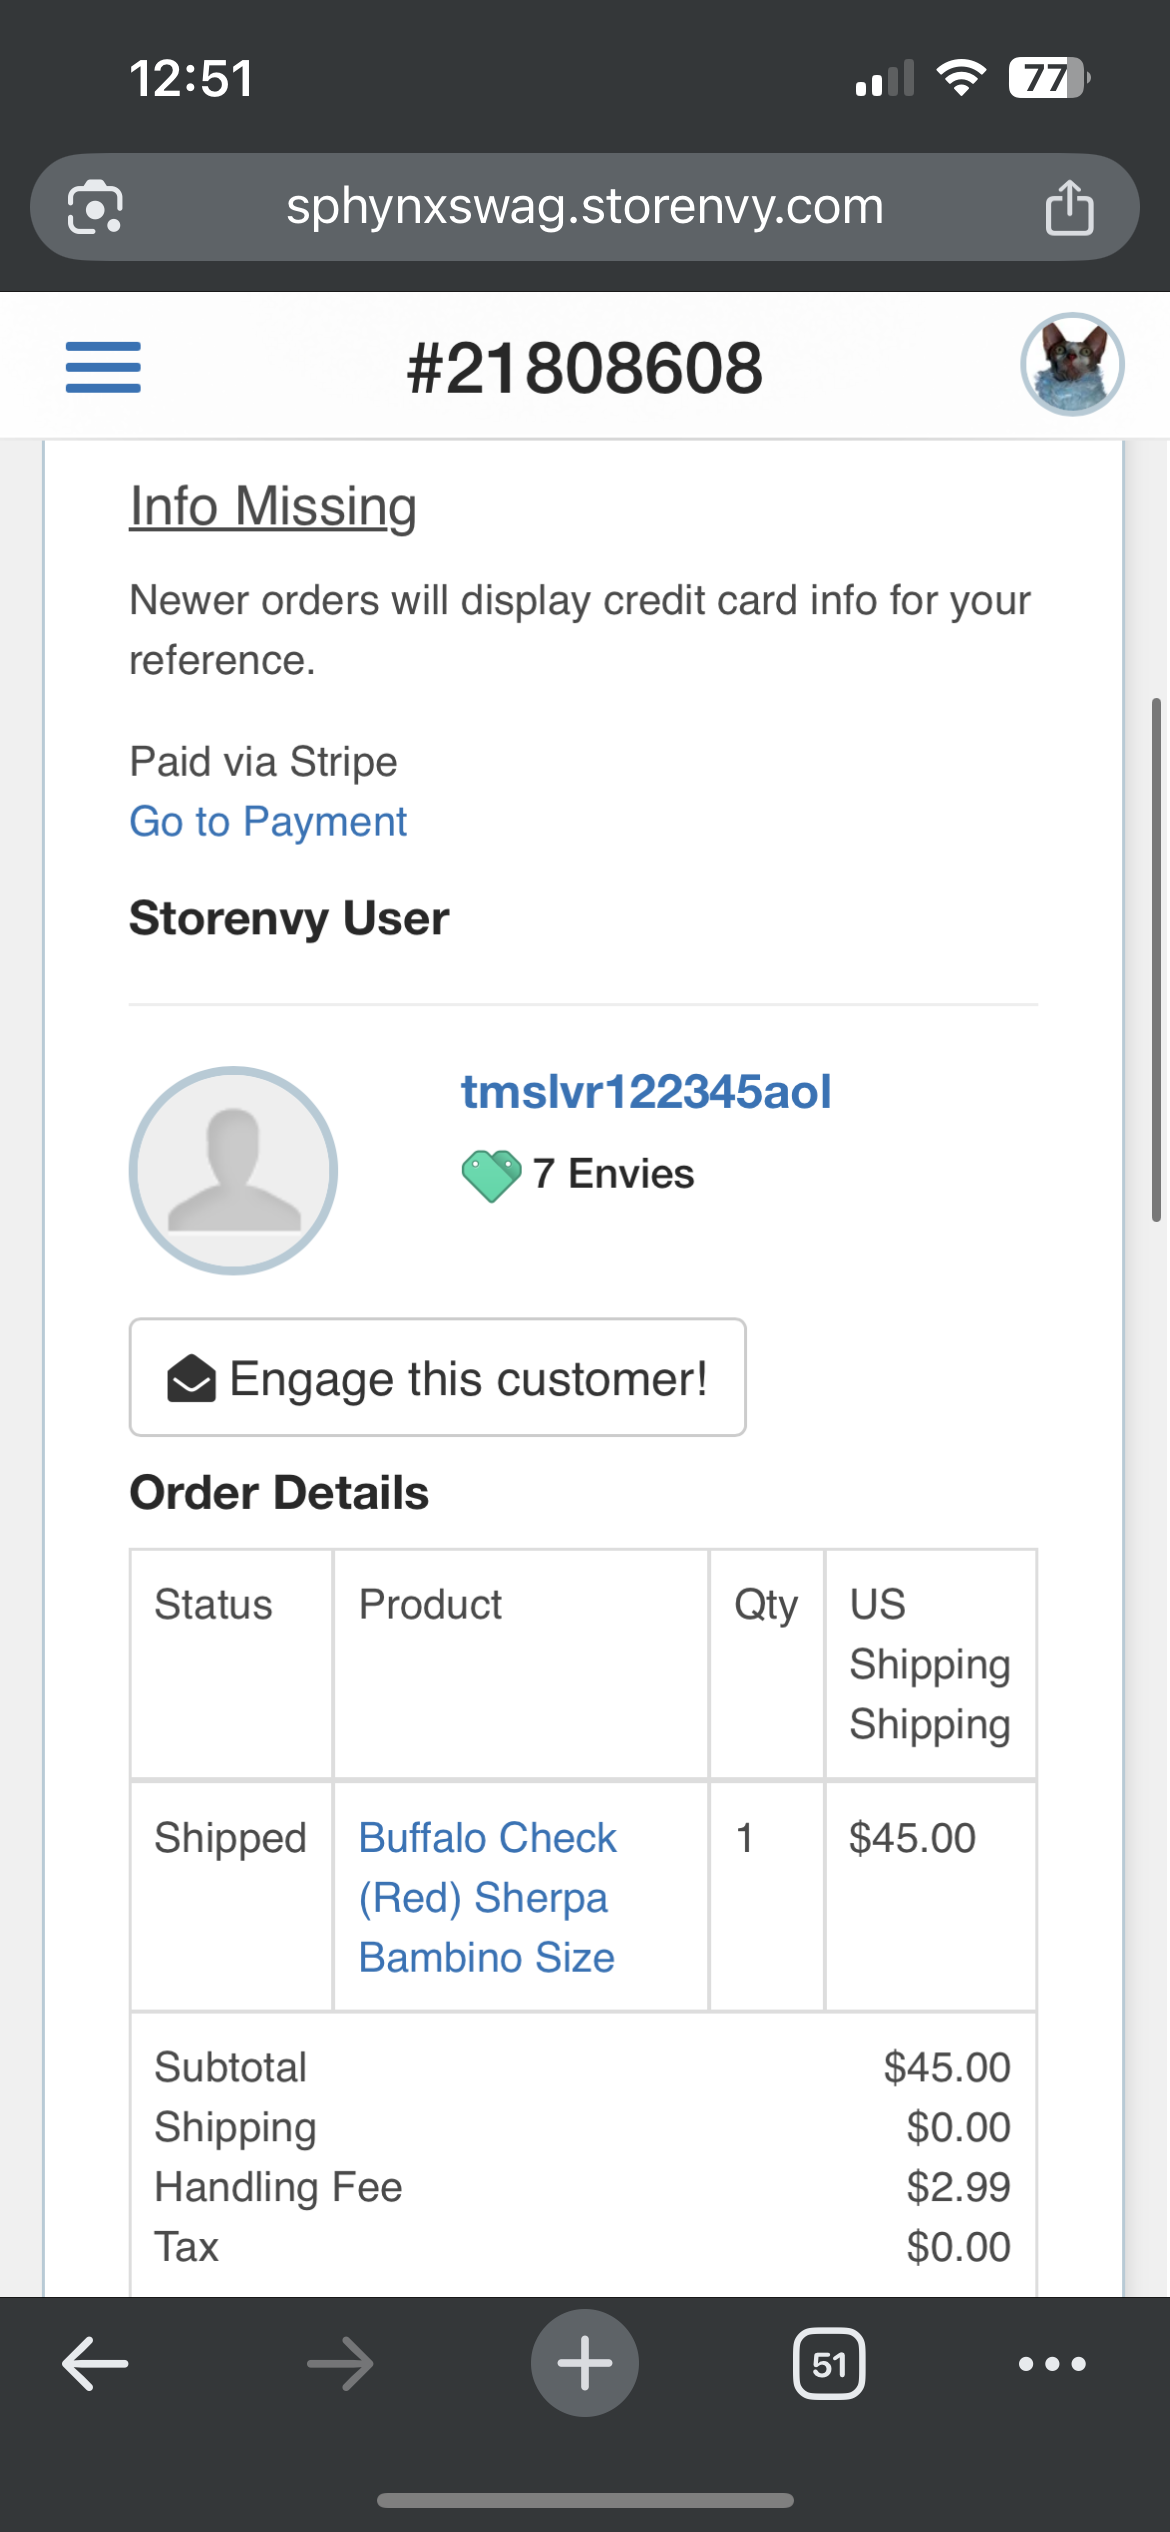Tap the home indicator bar
This screenshot has height=2532, width=1170.
[x=585, y=2500]
